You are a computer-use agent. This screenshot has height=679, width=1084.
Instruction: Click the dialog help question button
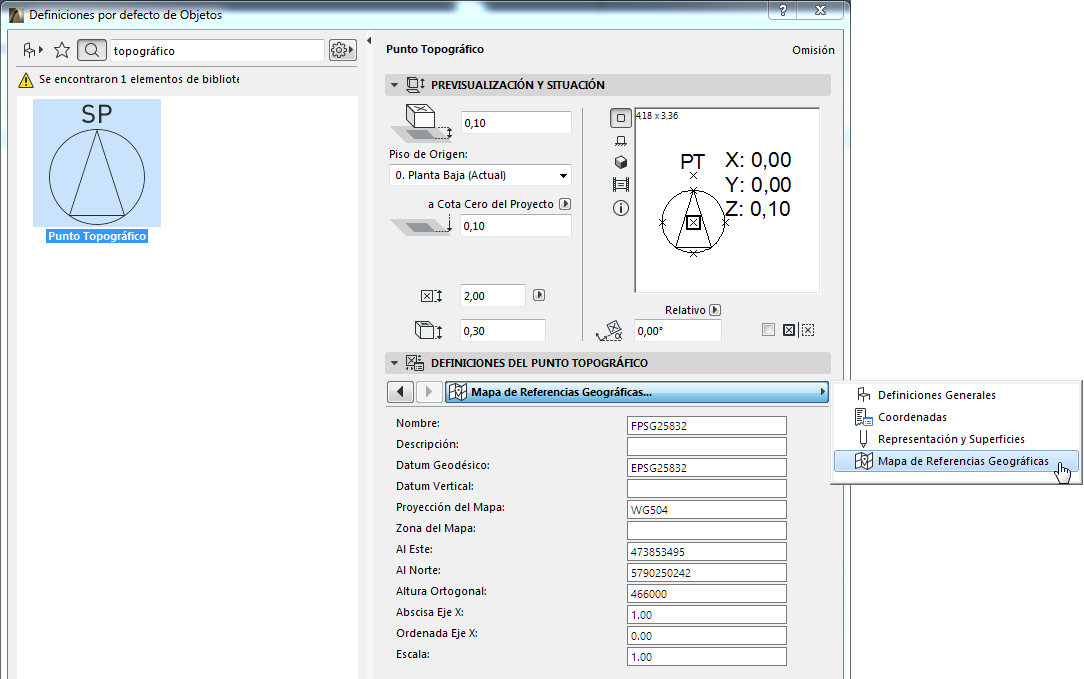(x=783, y=10)
